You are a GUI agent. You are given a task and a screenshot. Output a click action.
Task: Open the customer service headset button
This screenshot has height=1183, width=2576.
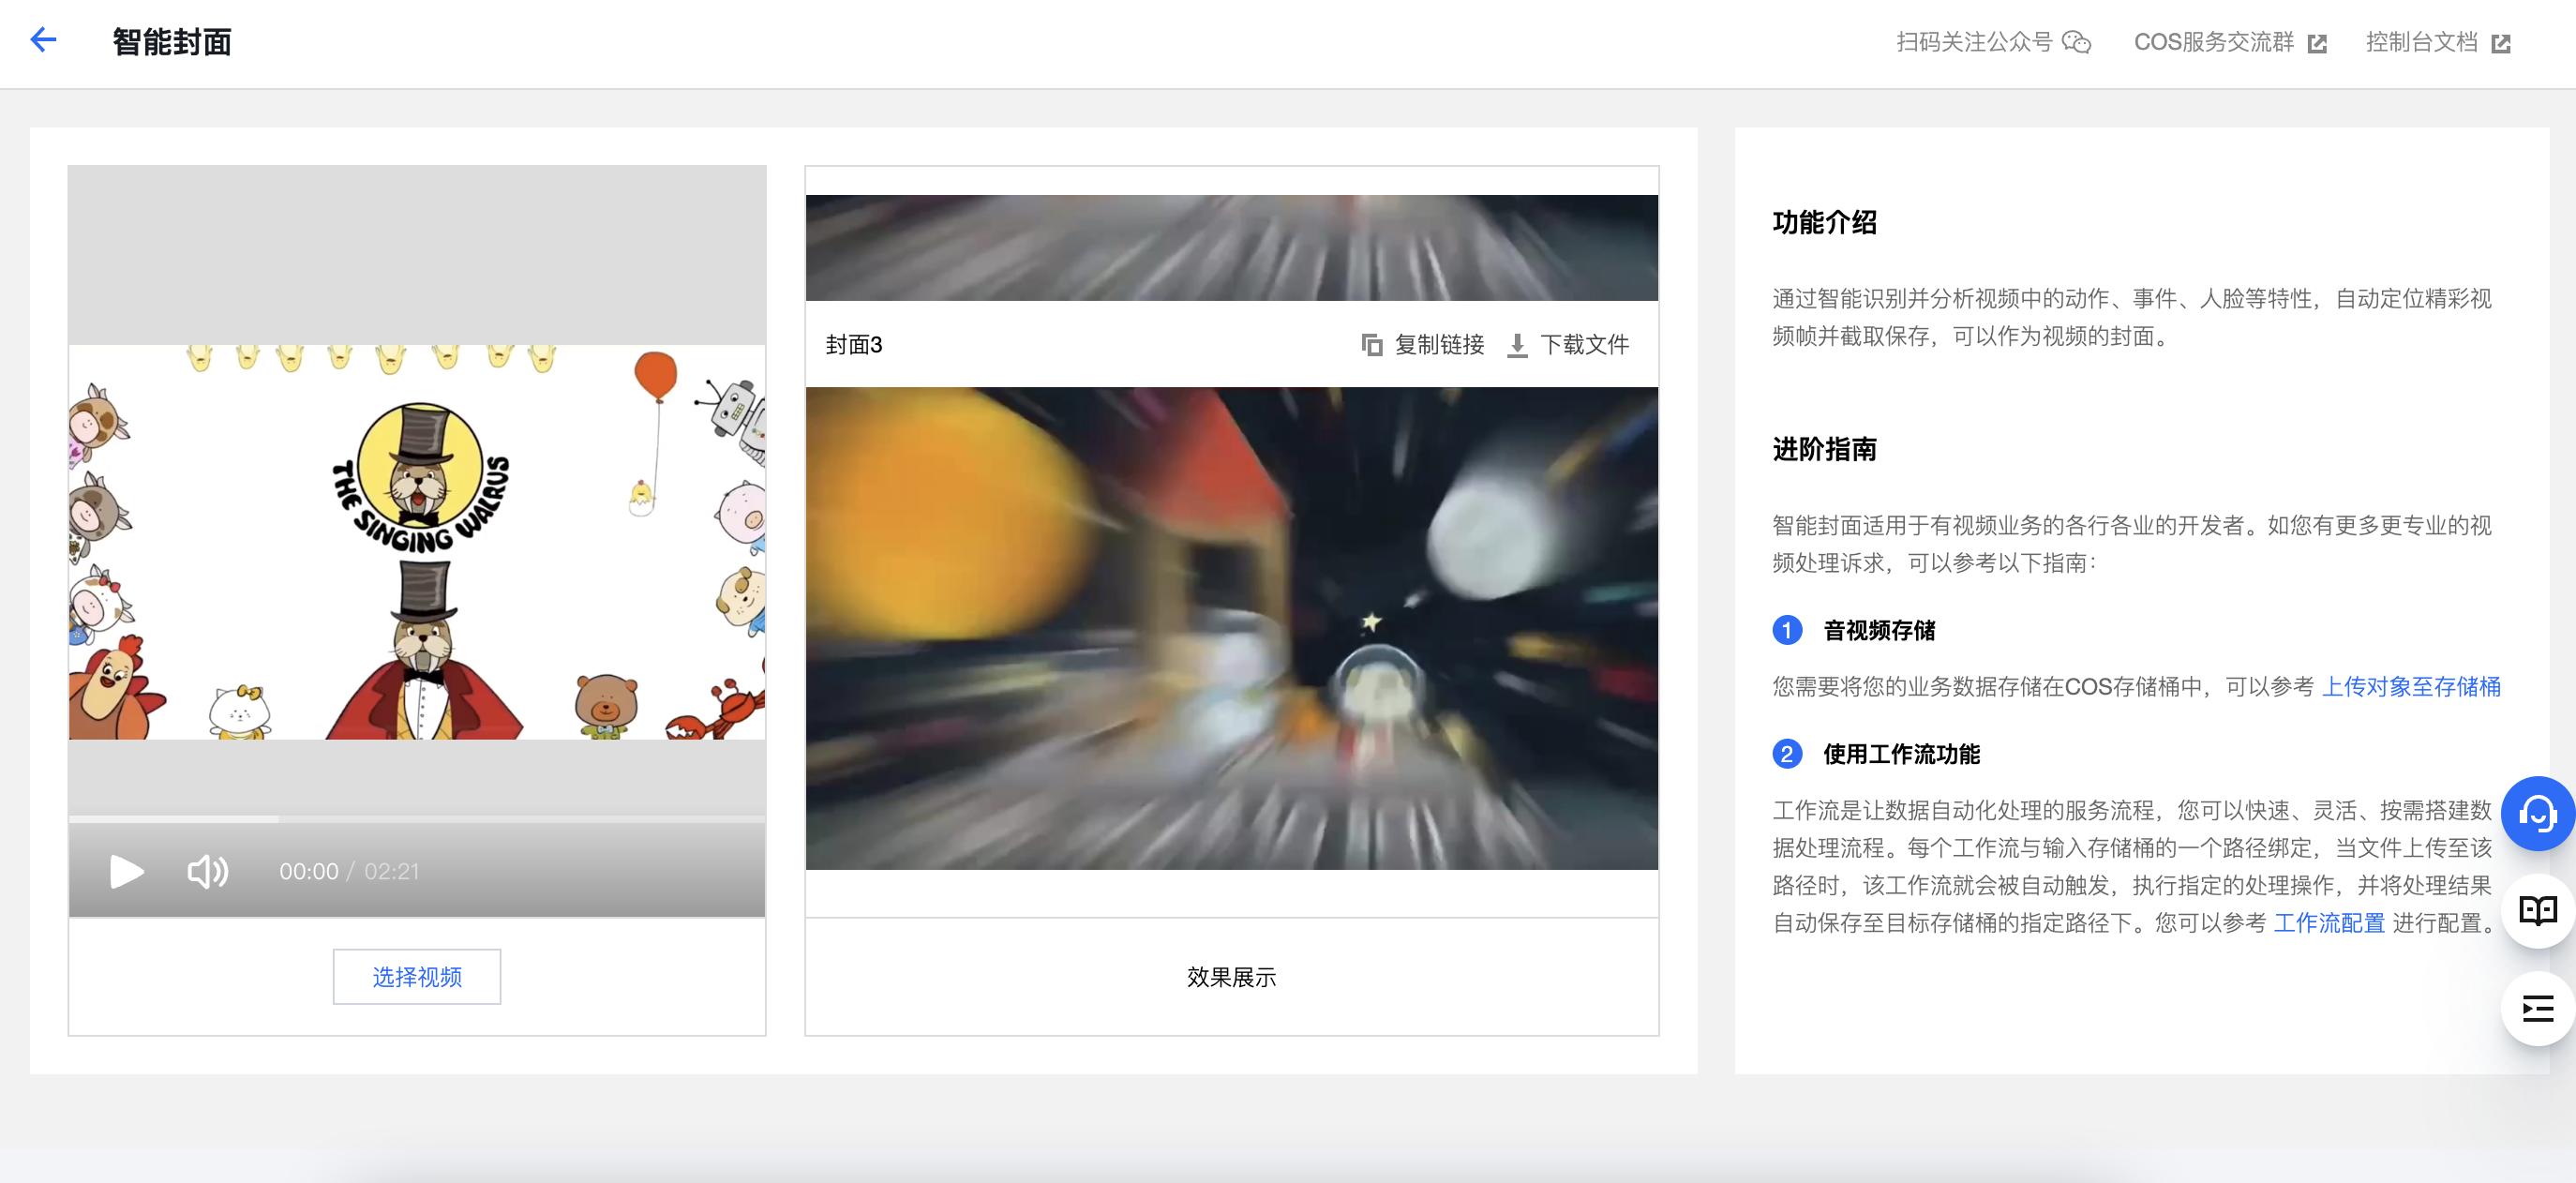2537,813
